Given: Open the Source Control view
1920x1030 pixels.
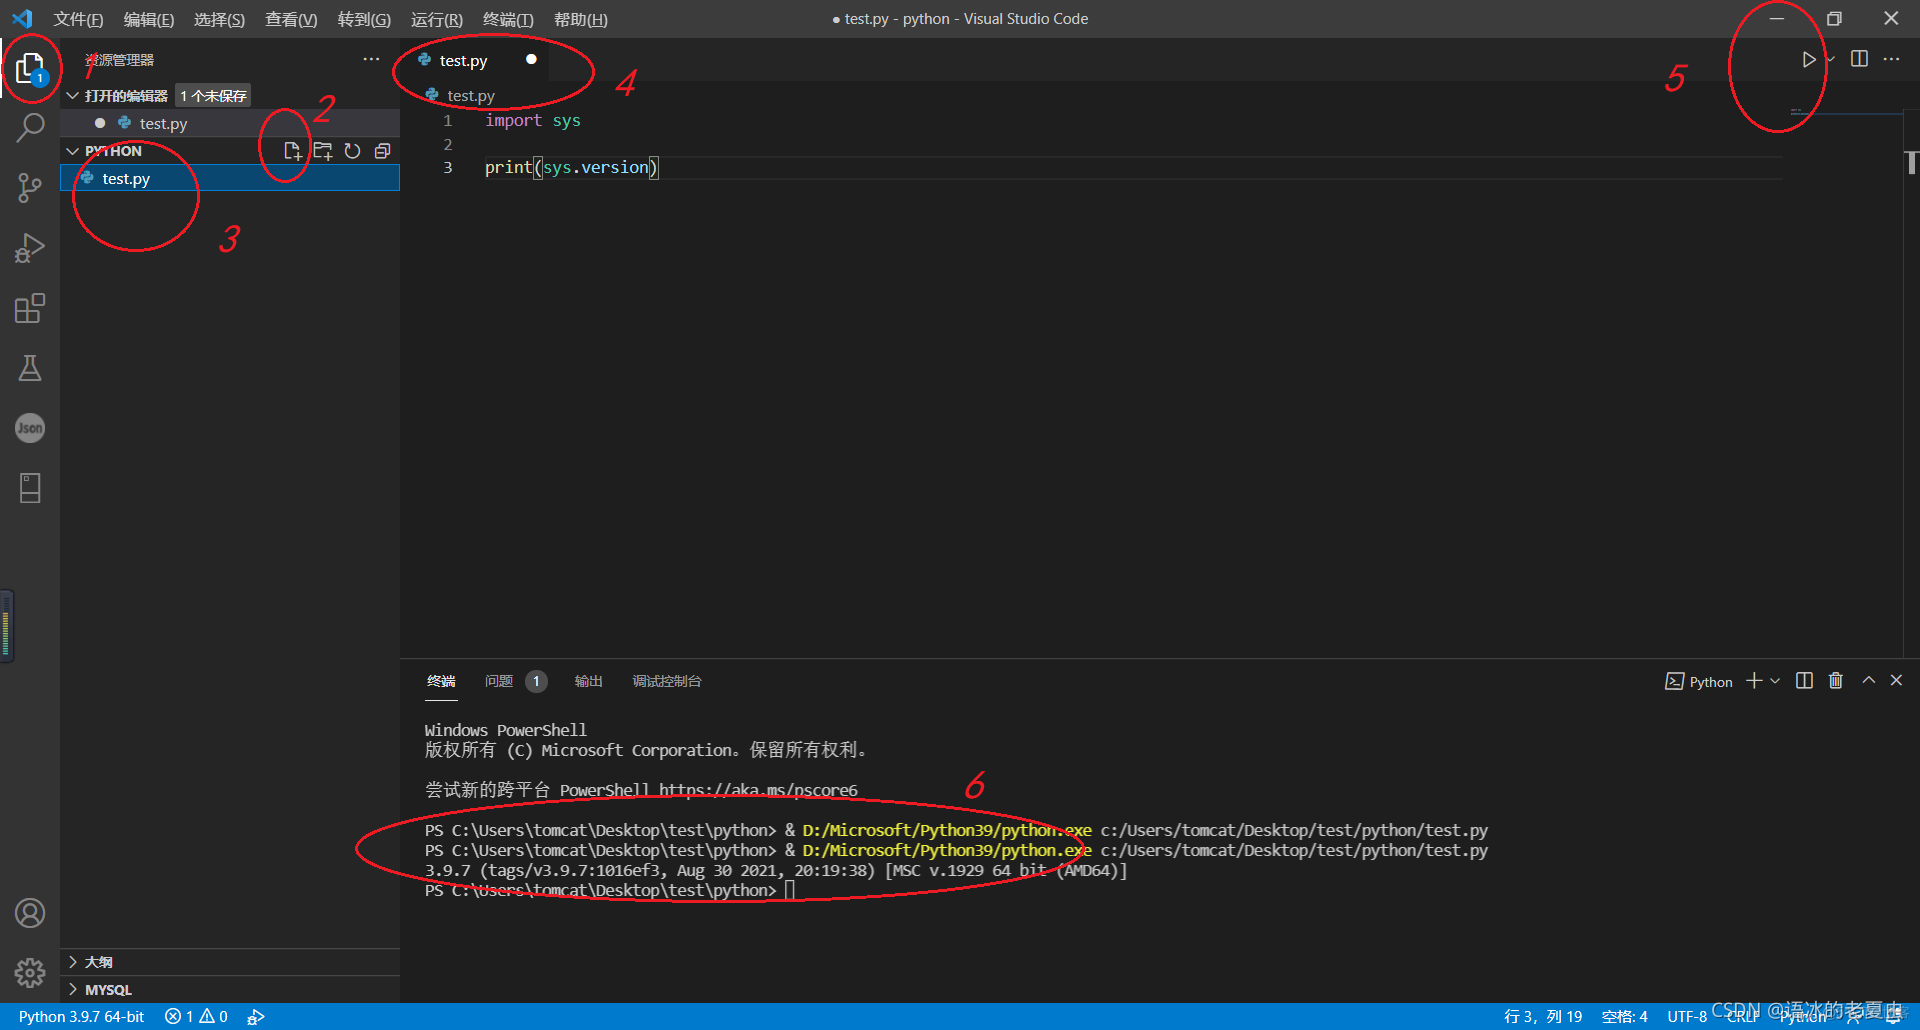Looking at the screenshot, I should tap(30, 188).
